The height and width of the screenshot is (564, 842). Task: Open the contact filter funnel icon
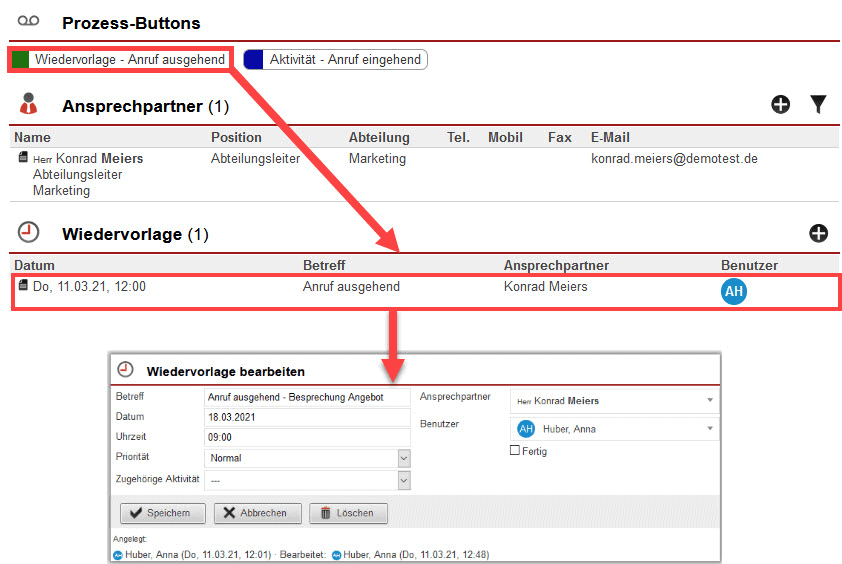[818, 105]
